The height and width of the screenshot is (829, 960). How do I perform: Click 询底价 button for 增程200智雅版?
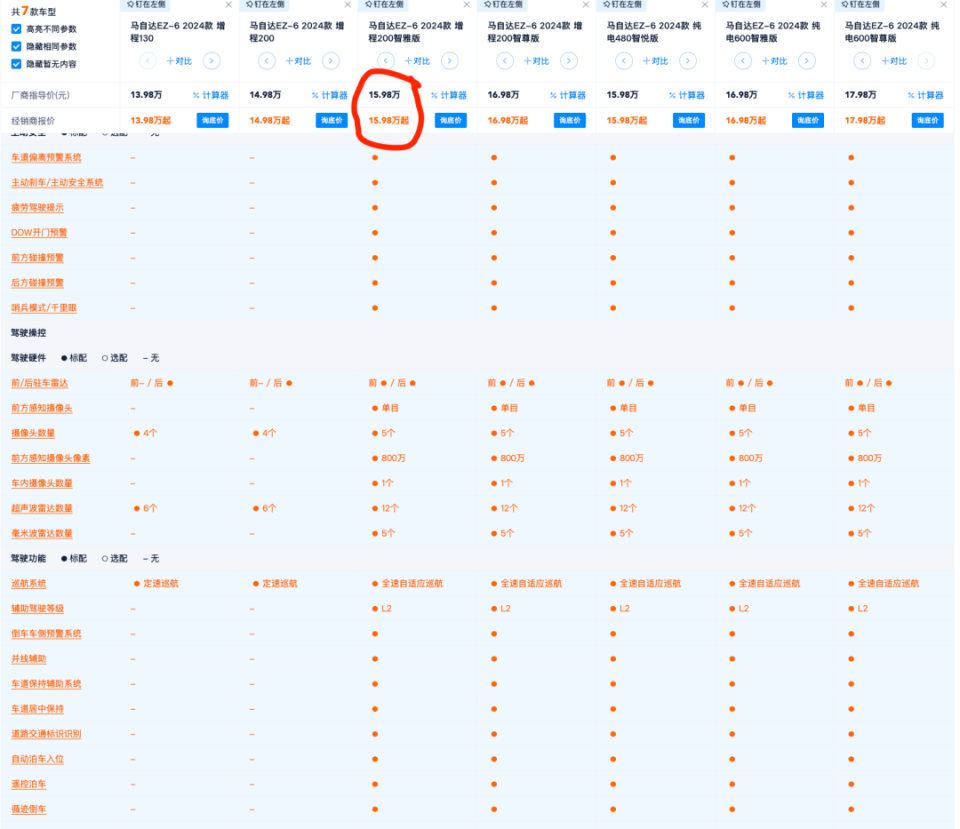pyautogui.click(x=451, y=121)
